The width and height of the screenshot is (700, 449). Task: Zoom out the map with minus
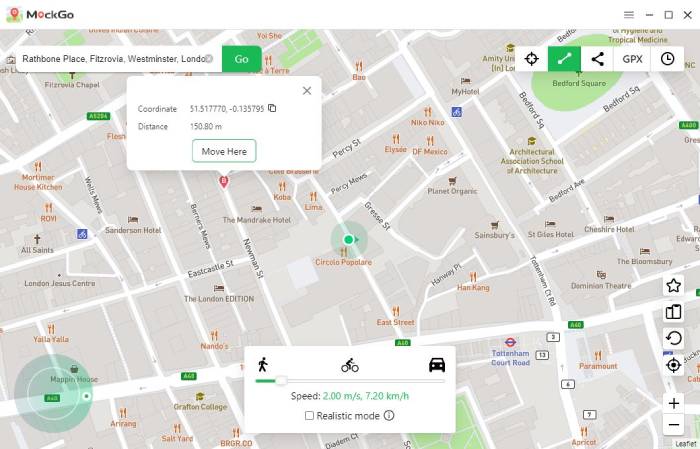pos(674,424)
